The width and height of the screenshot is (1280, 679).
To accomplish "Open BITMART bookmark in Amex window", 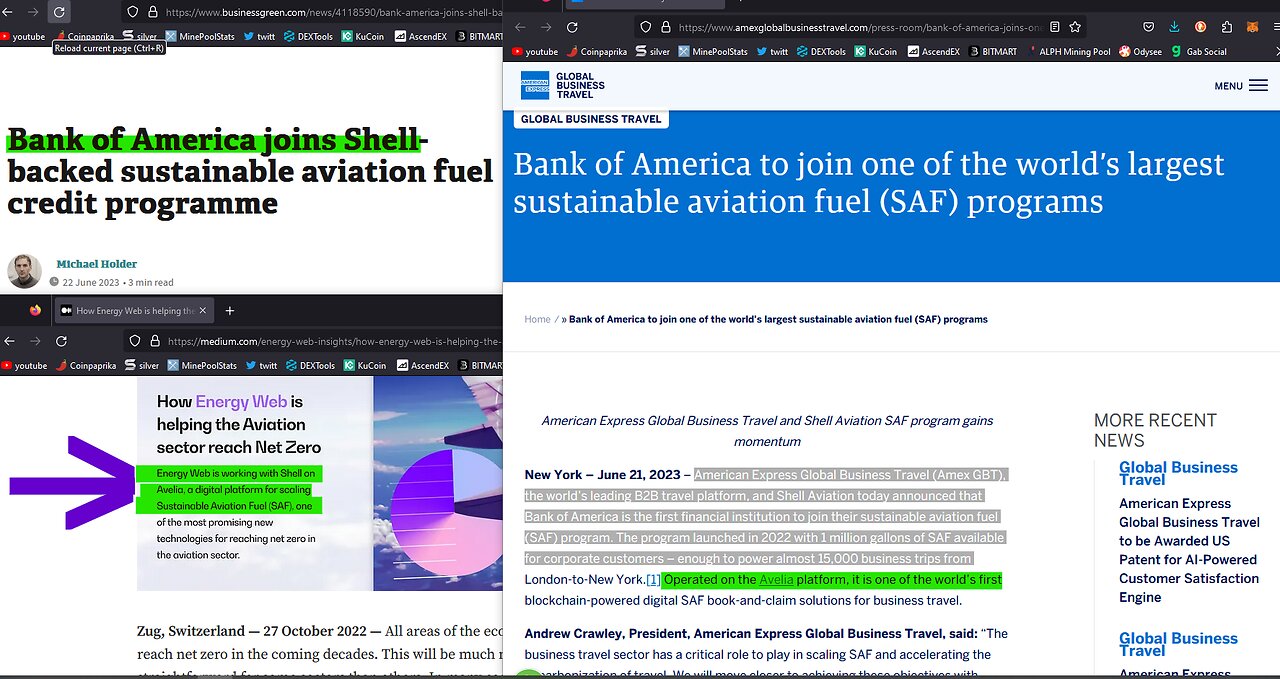I will (x=993, y=51).
